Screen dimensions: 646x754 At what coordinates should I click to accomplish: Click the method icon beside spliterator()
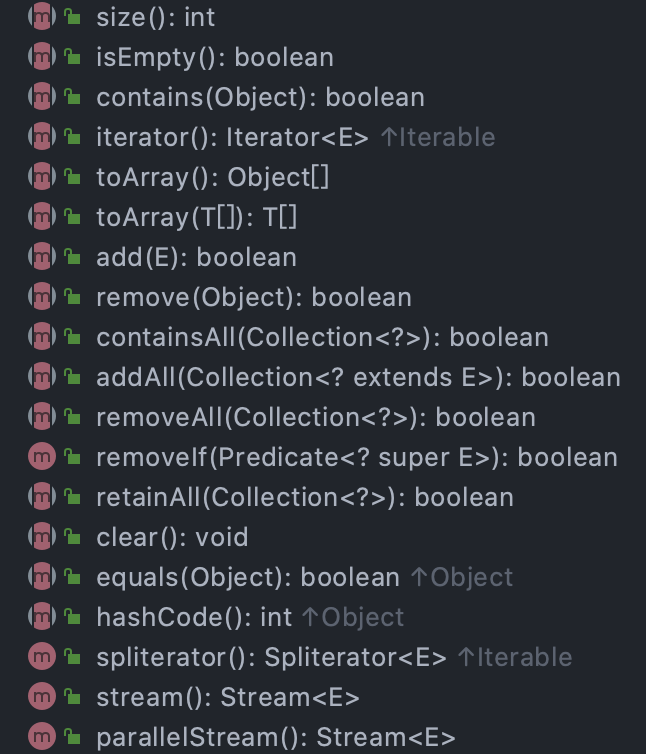41,657
